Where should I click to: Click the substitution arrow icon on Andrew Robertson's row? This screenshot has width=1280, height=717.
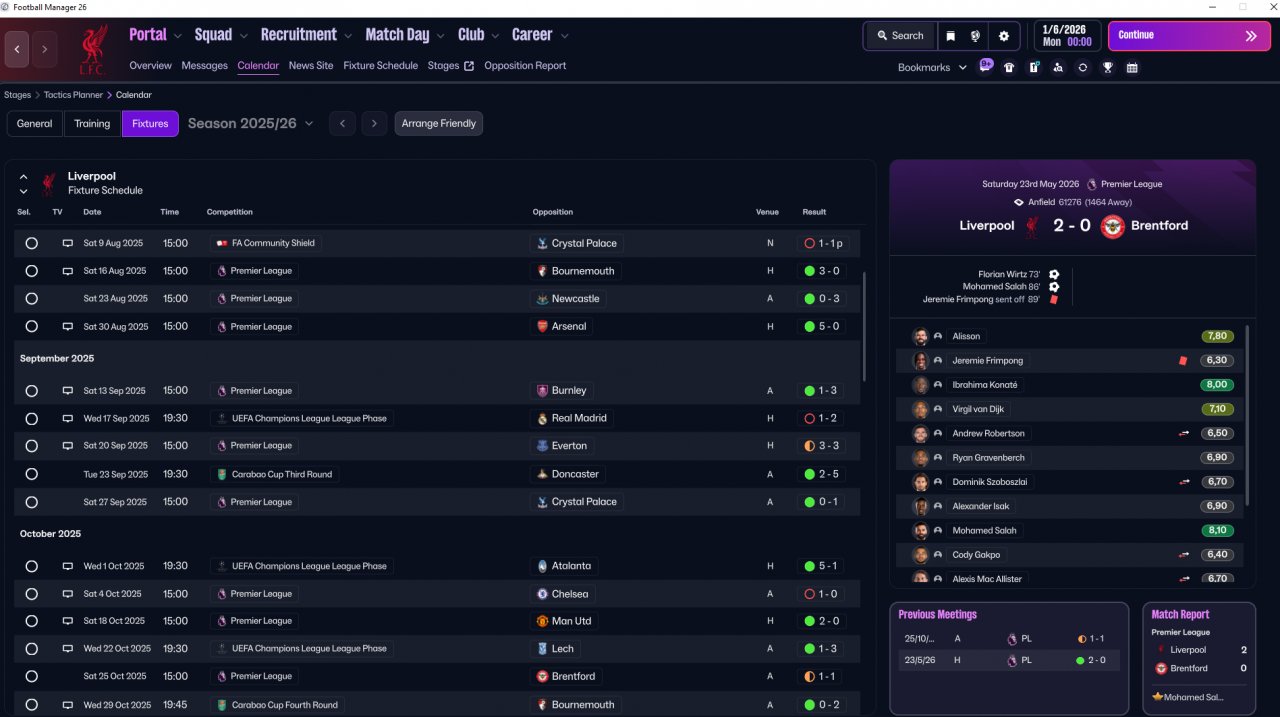pyautogui.click(x=1184, y=434)
